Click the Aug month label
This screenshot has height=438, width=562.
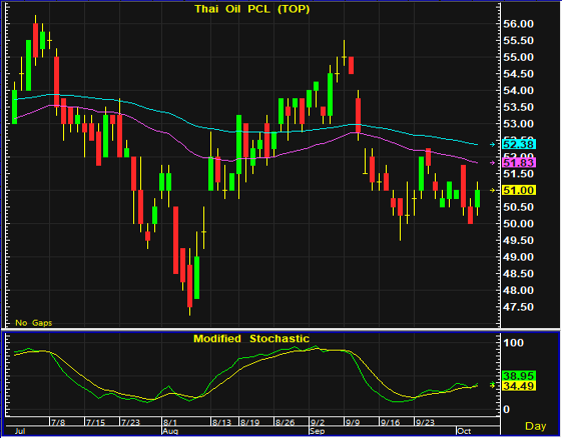[170, 431]
